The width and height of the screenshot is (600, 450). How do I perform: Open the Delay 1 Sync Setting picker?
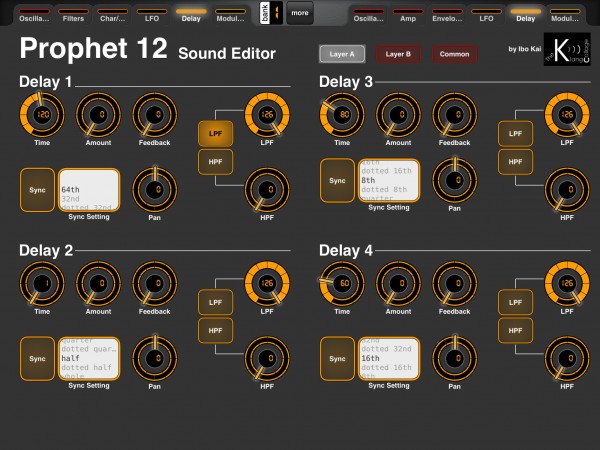(x=89, y=190)
